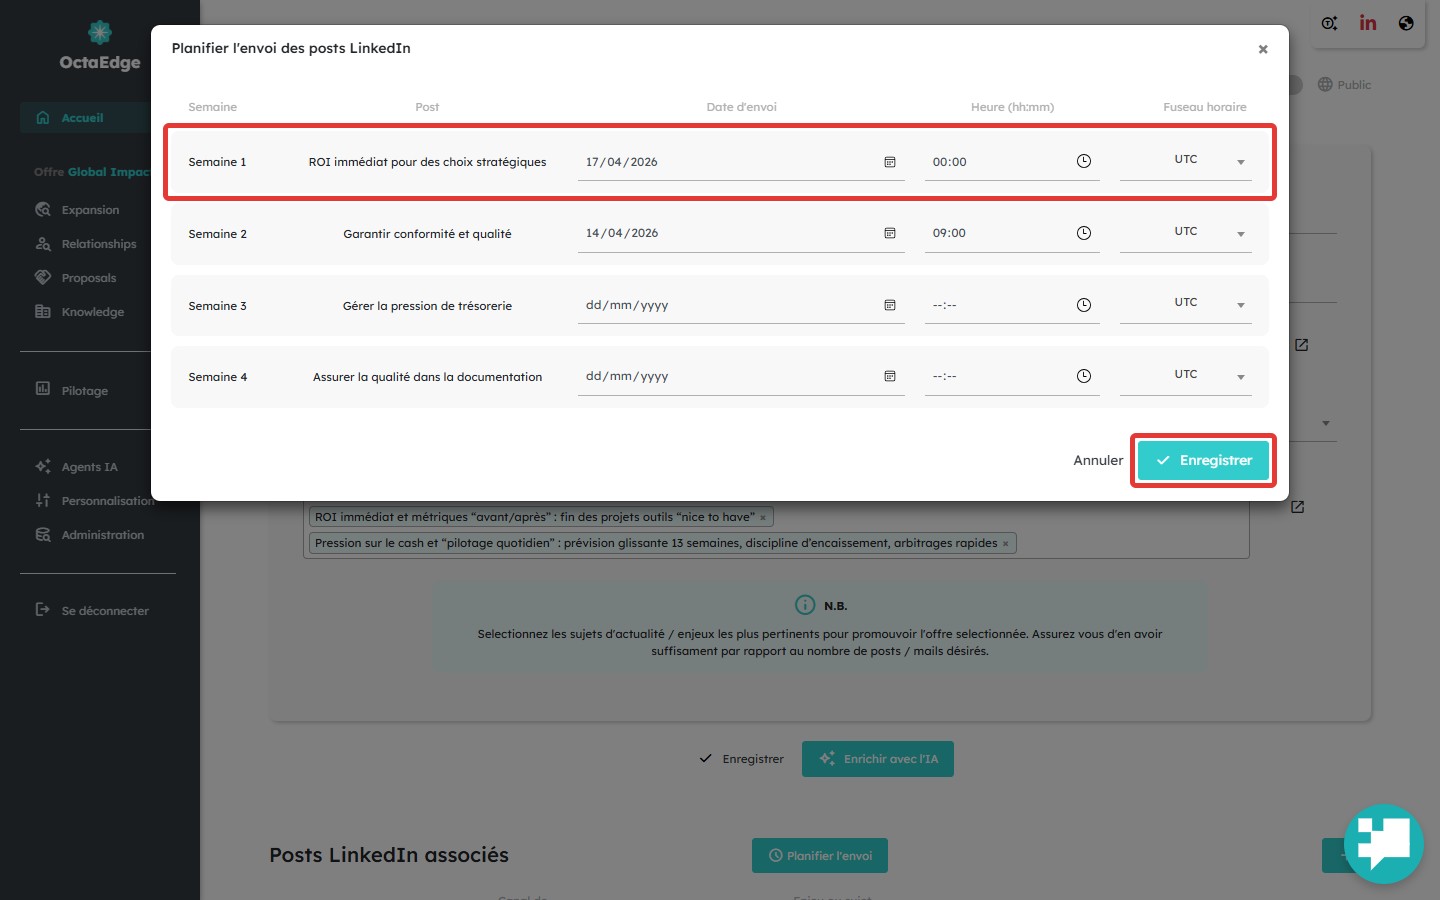Click Semaine 2 date field 14/04/2026
This screenshot has height=900, width=1440.
click(741, 233)
